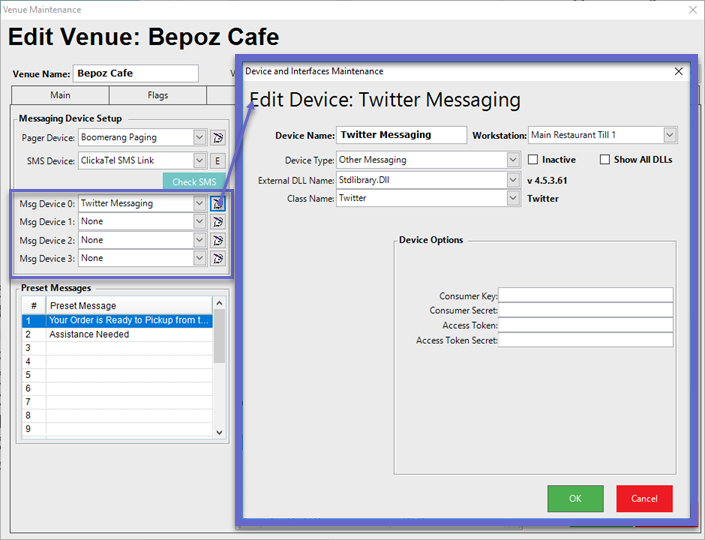The height and width of the screenshot is (540, 705).
Task: Open edit icon for Msg Device 1
Action: 217,222
